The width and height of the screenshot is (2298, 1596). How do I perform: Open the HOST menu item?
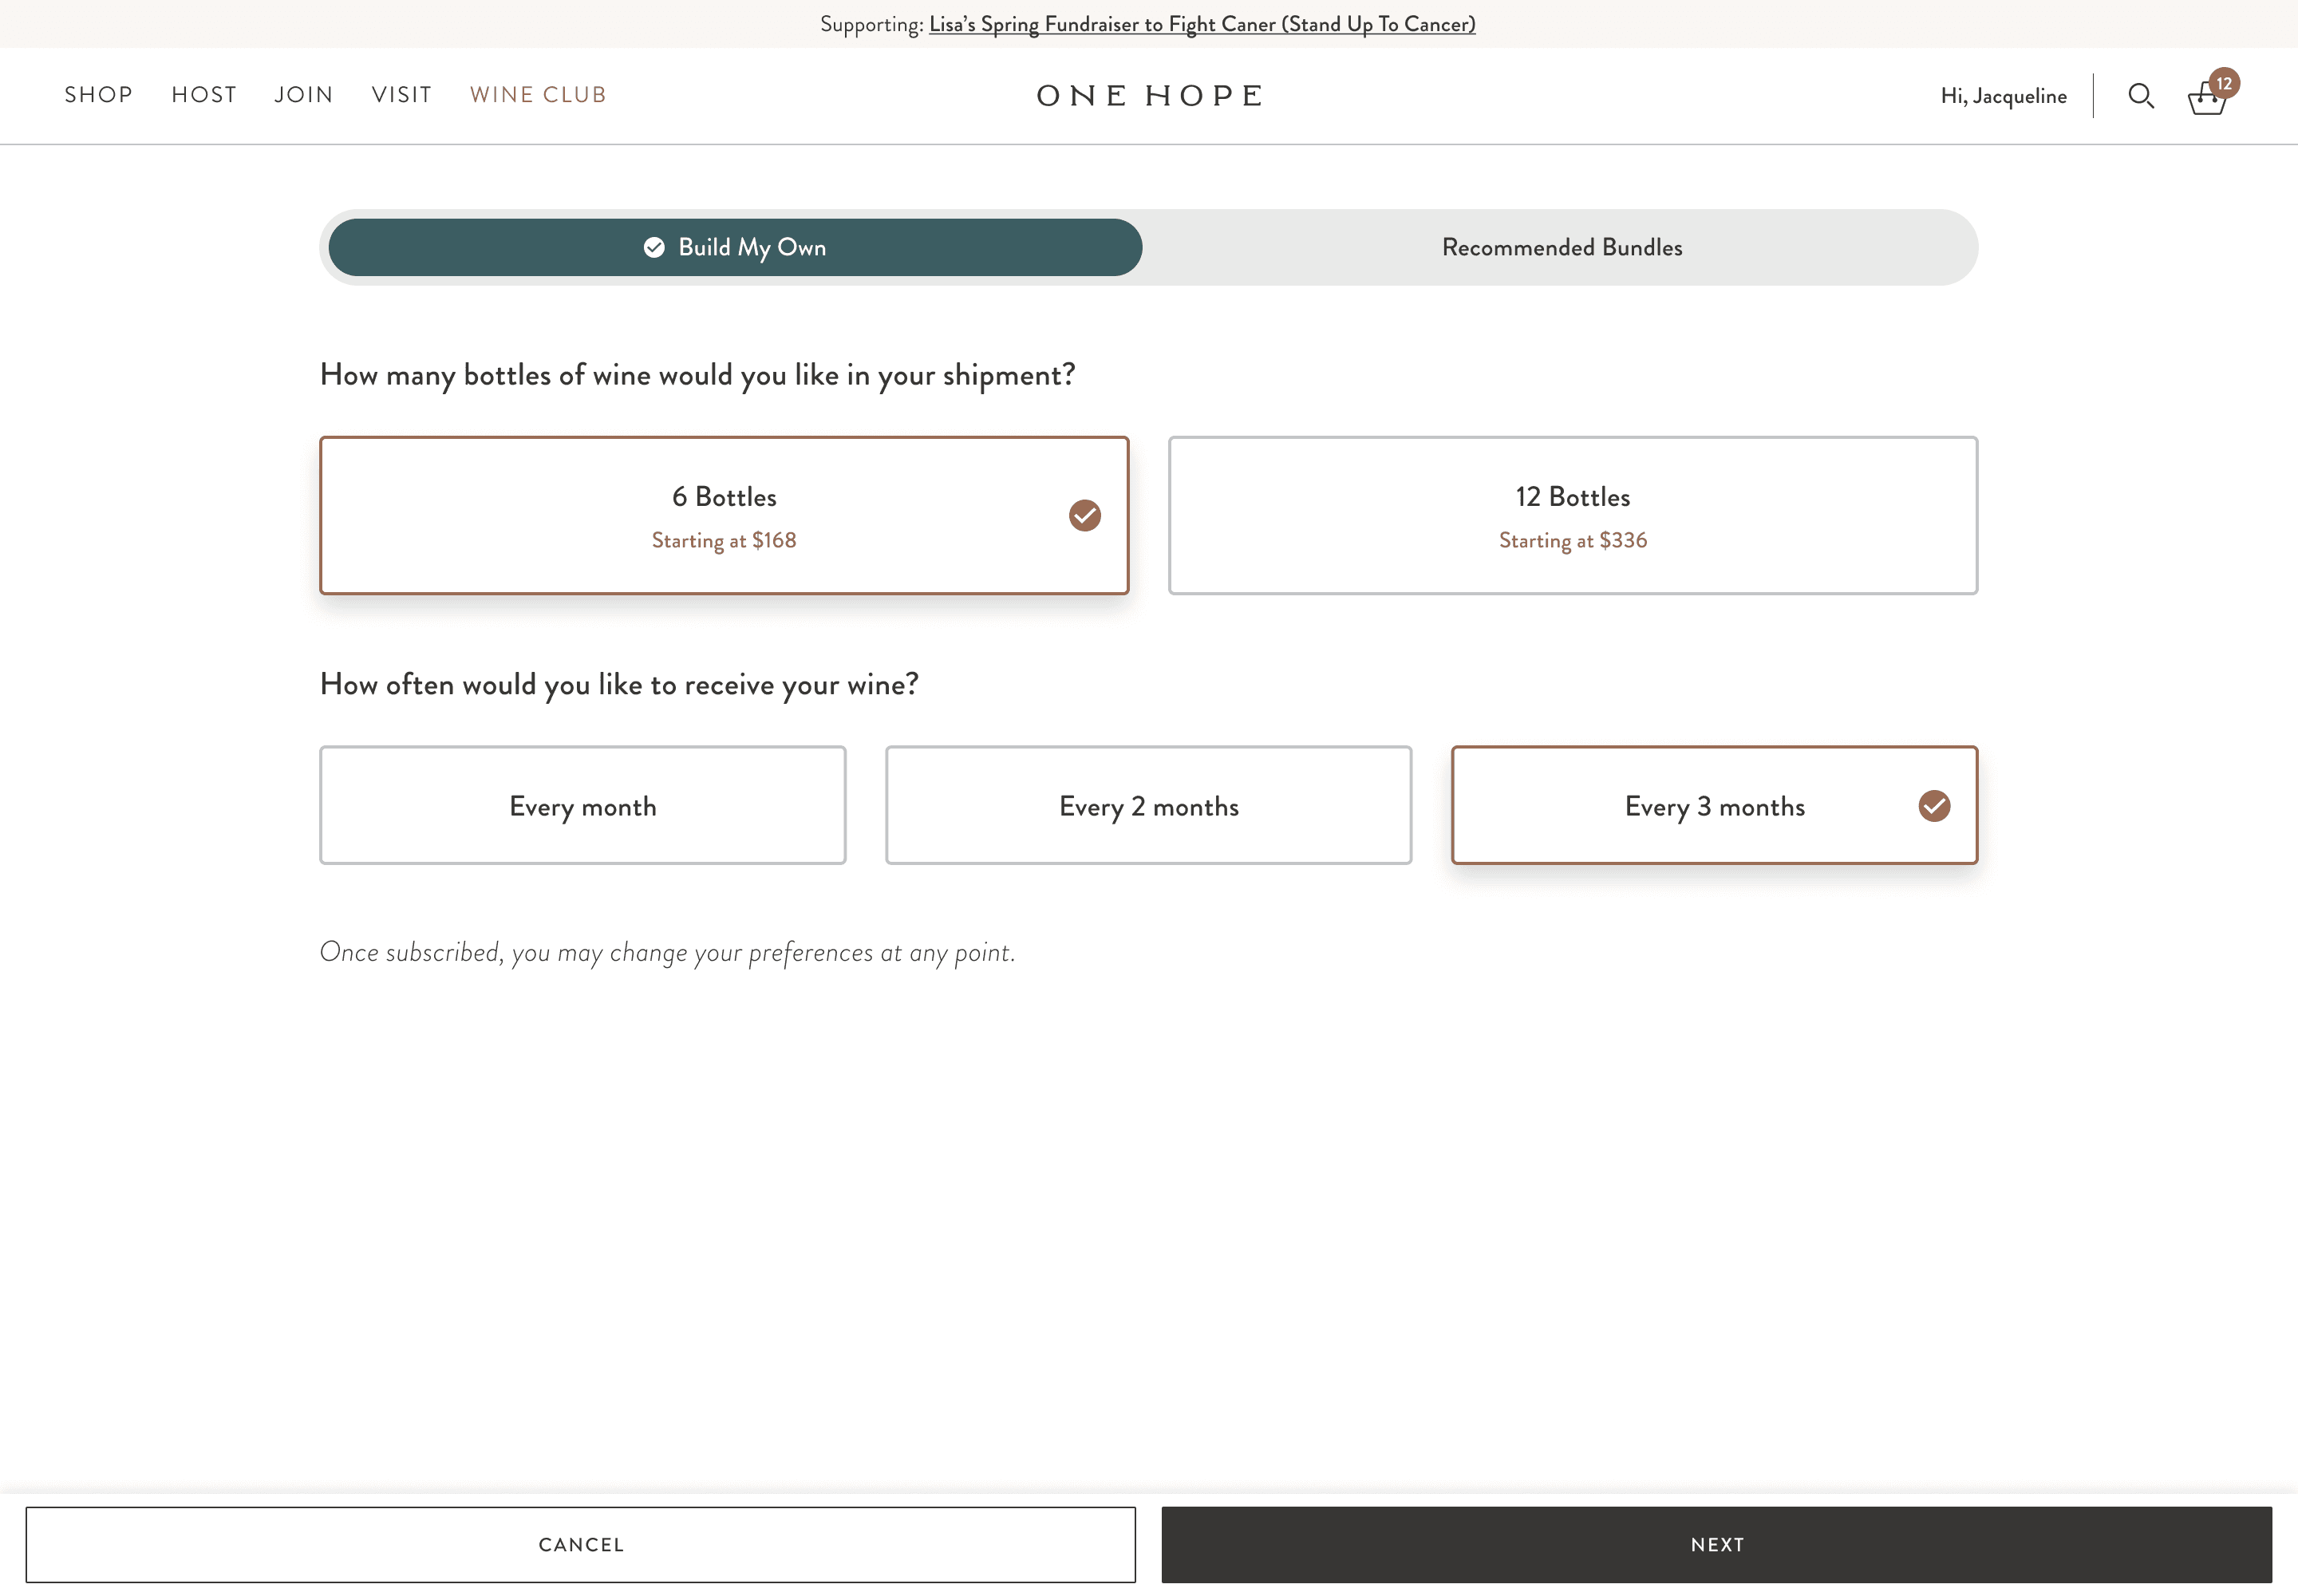(204, 95)
